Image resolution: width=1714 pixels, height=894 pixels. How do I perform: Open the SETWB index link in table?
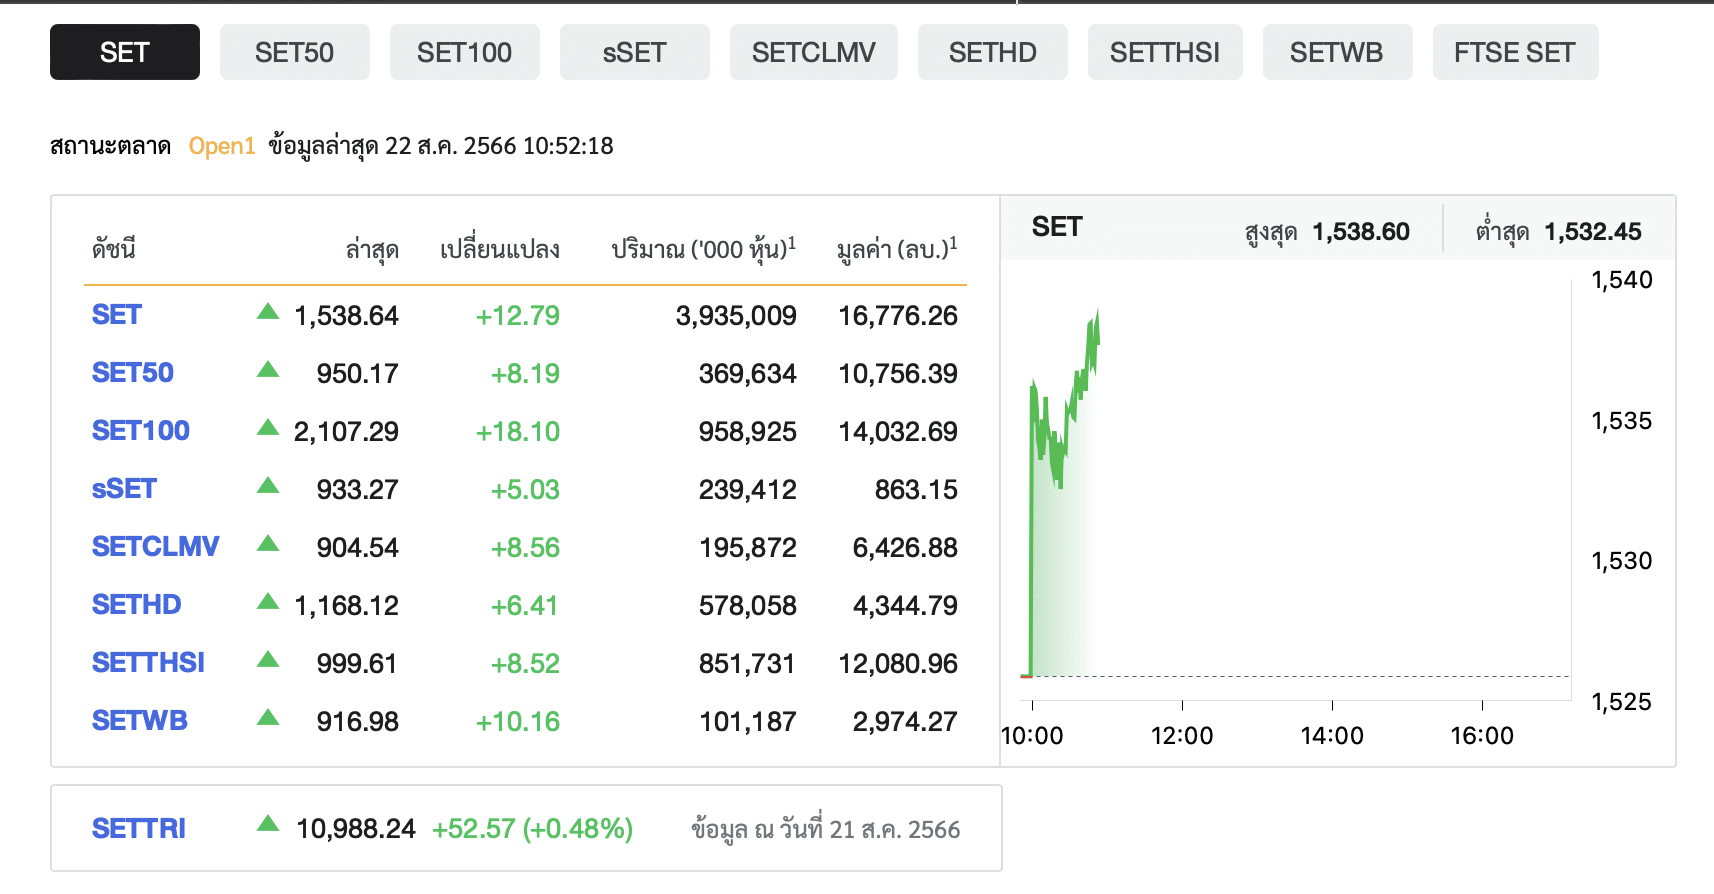pos(140,721)
